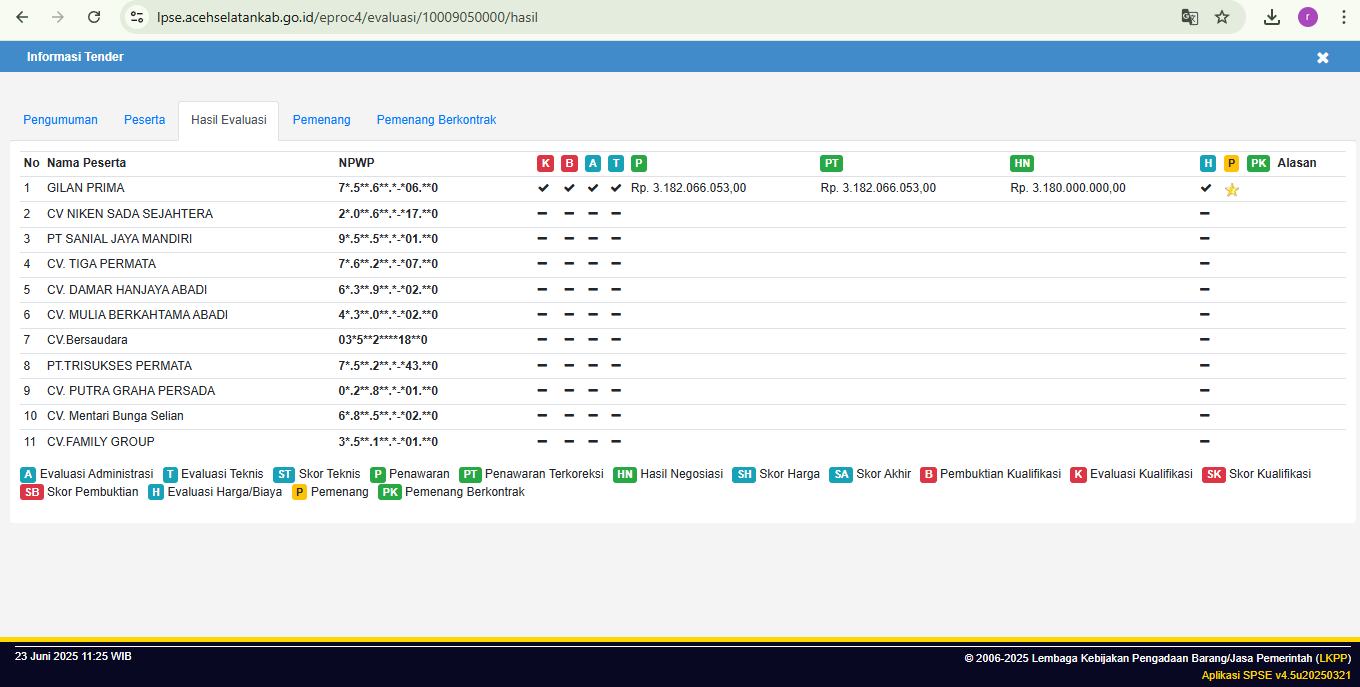Click the winner star icon for GILAN PRIMA

pyautogui.click(x=1232, y=189)
